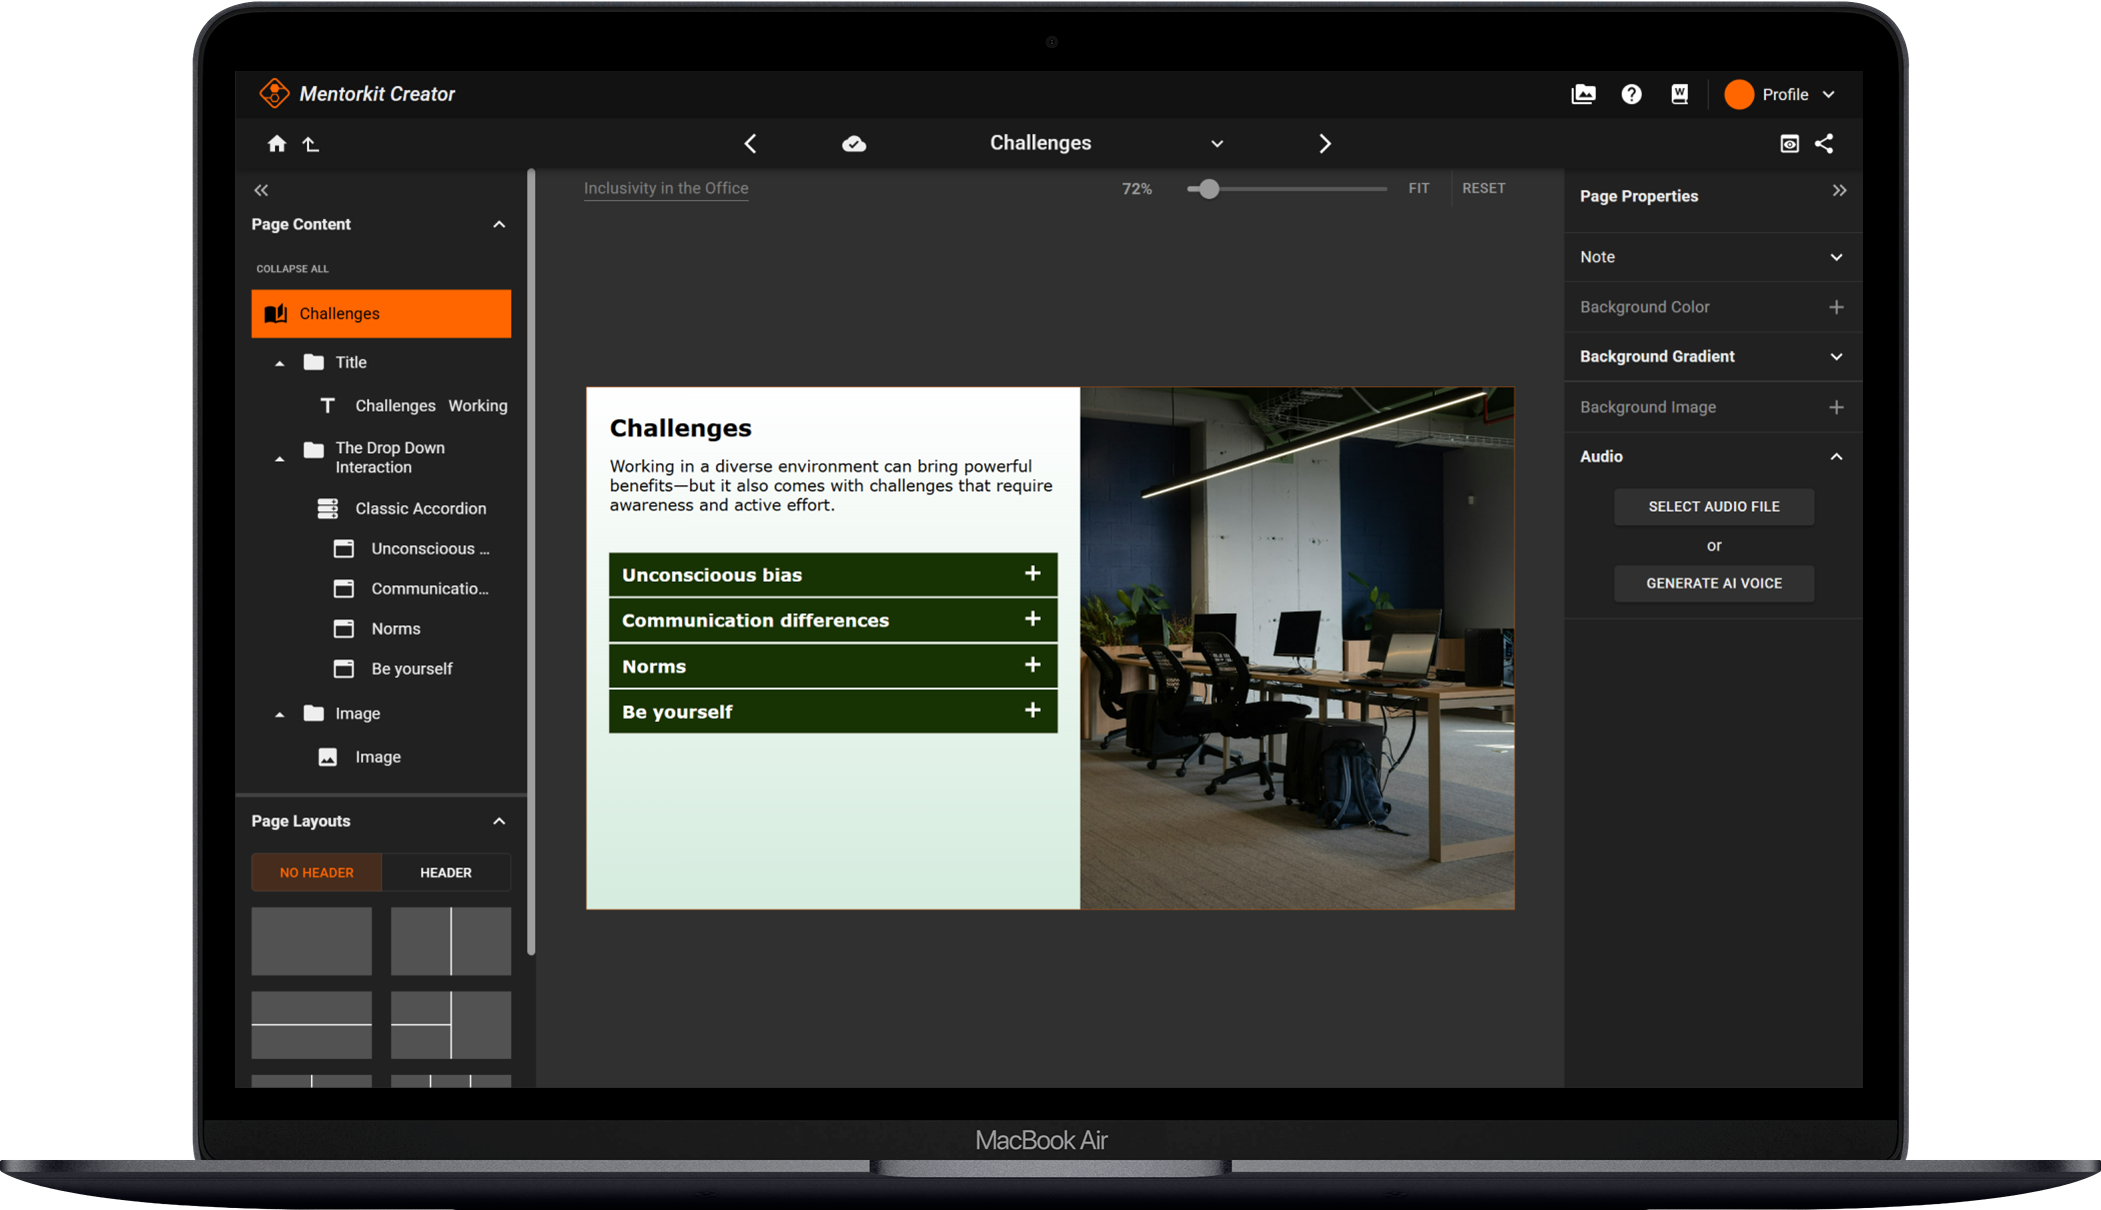
Task: Select the Classic Accordion tree item
Action: point(420,508)
